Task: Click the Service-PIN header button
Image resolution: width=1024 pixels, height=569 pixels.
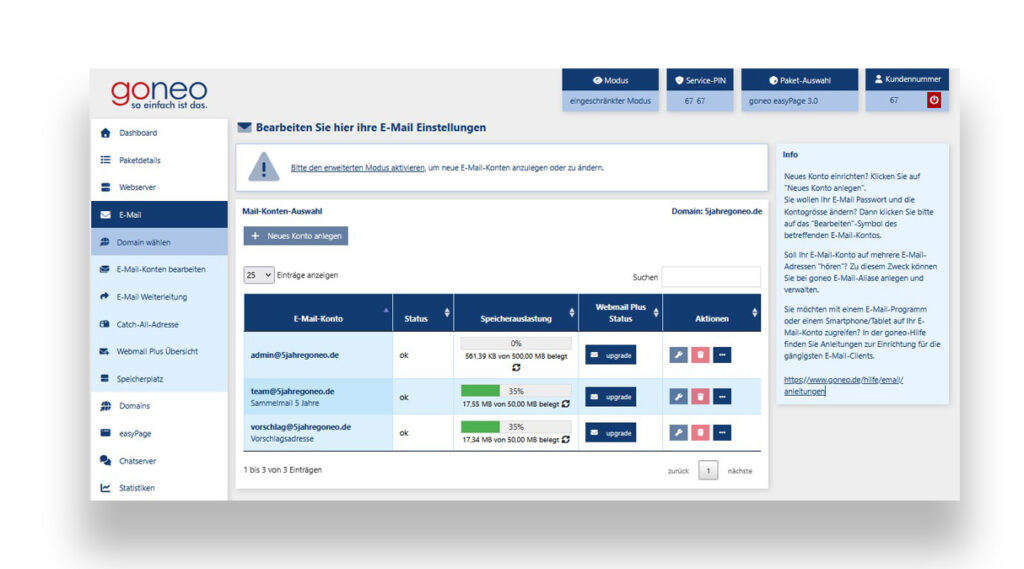Action: [699, 80]
